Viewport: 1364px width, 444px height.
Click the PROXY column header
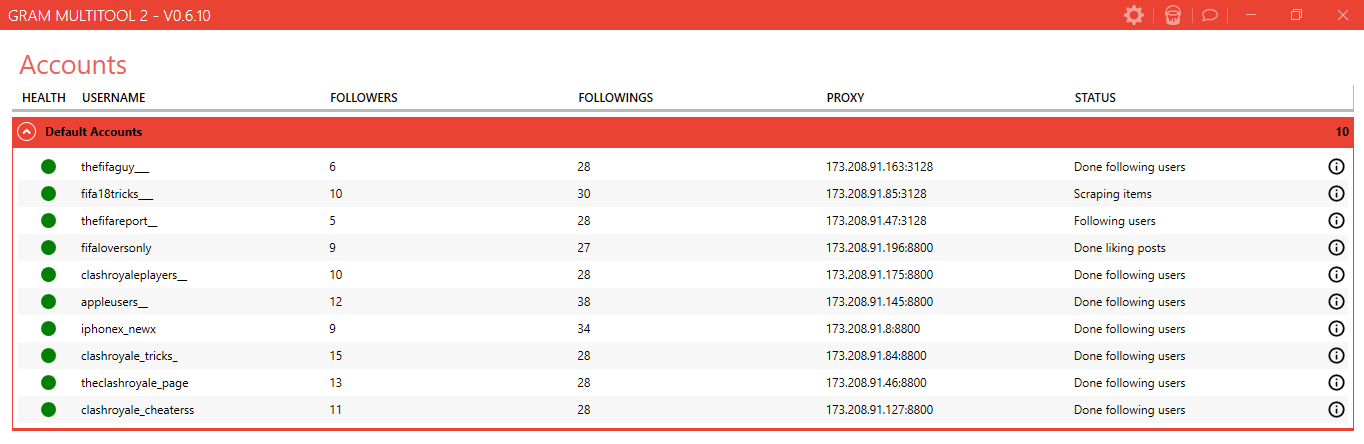click(x=845, y=98)
